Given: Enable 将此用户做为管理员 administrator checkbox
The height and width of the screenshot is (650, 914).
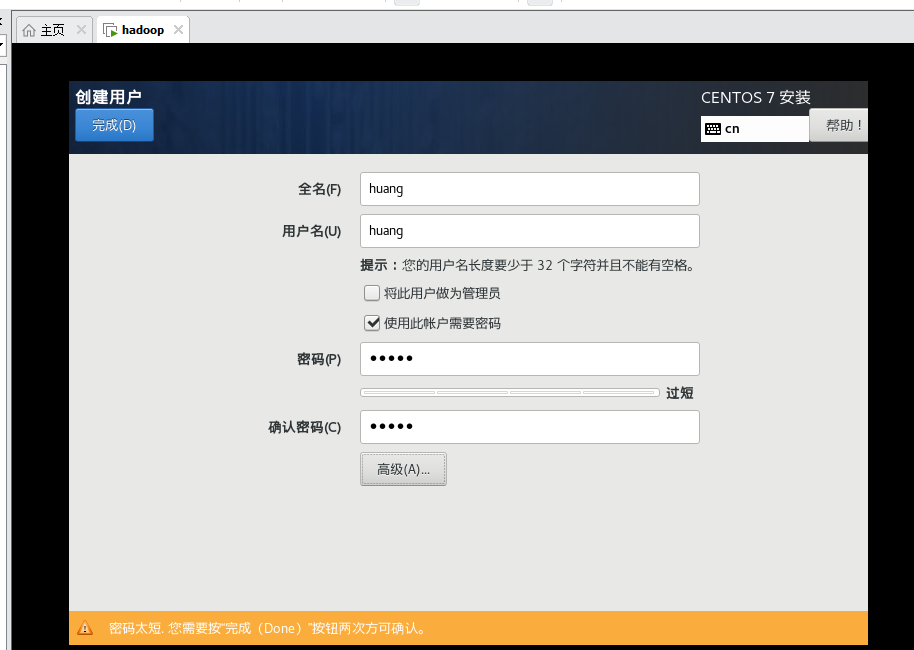Looking at the screenshot, I should [x=372, y=293].
